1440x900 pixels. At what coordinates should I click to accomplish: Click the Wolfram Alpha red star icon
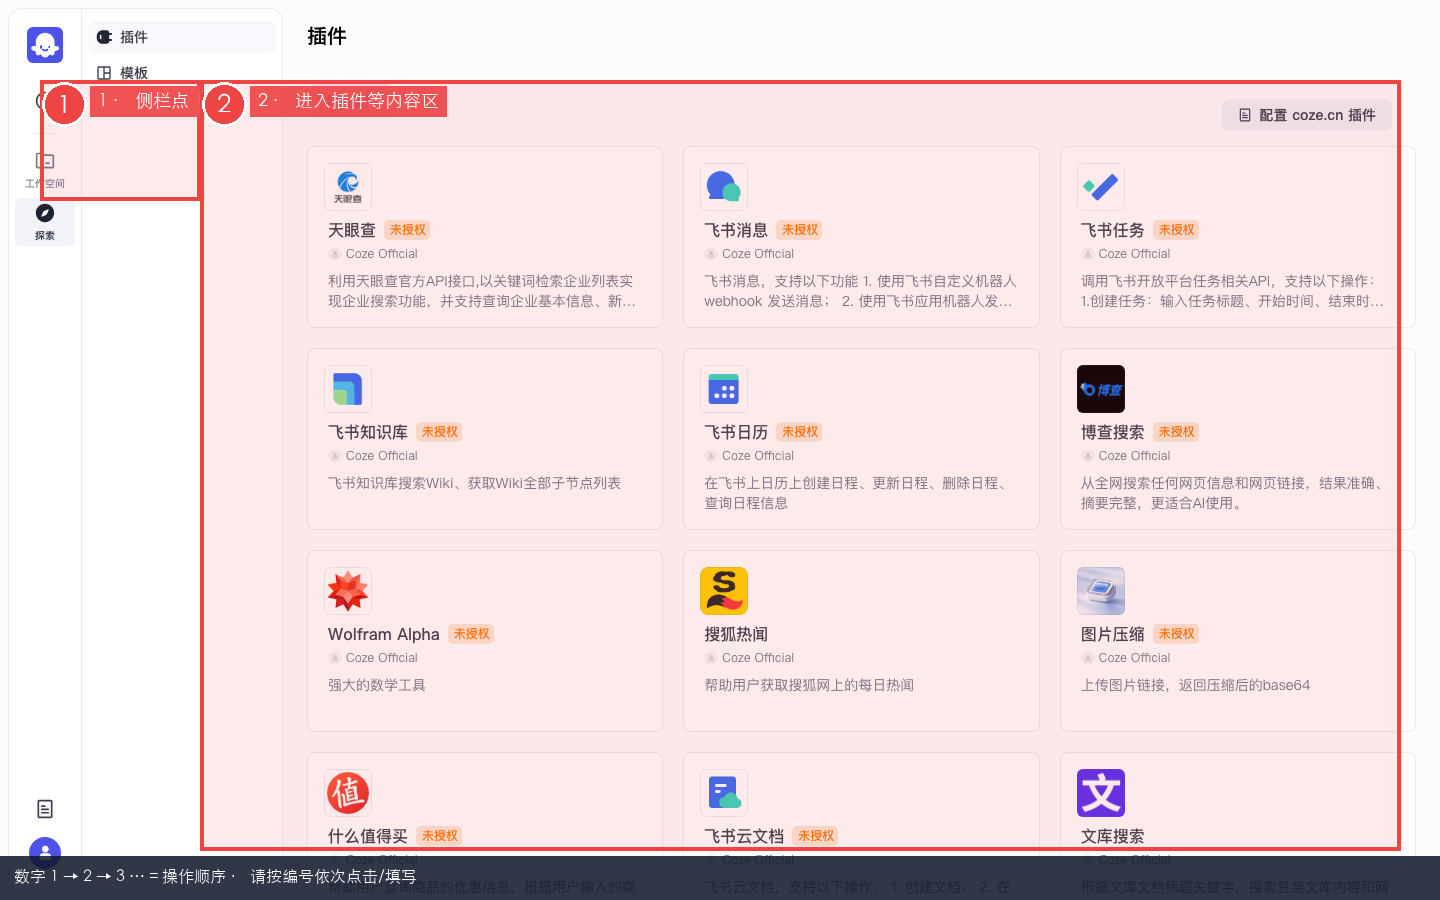coord(348,591)
